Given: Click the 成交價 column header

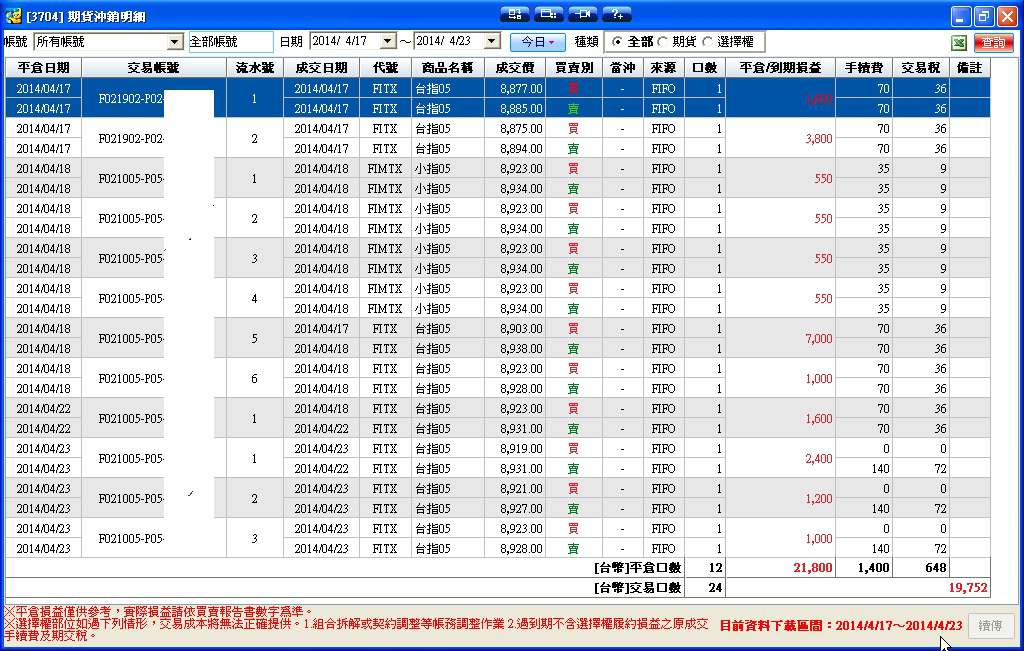Looking at the screenshot, I should [515, 68].
